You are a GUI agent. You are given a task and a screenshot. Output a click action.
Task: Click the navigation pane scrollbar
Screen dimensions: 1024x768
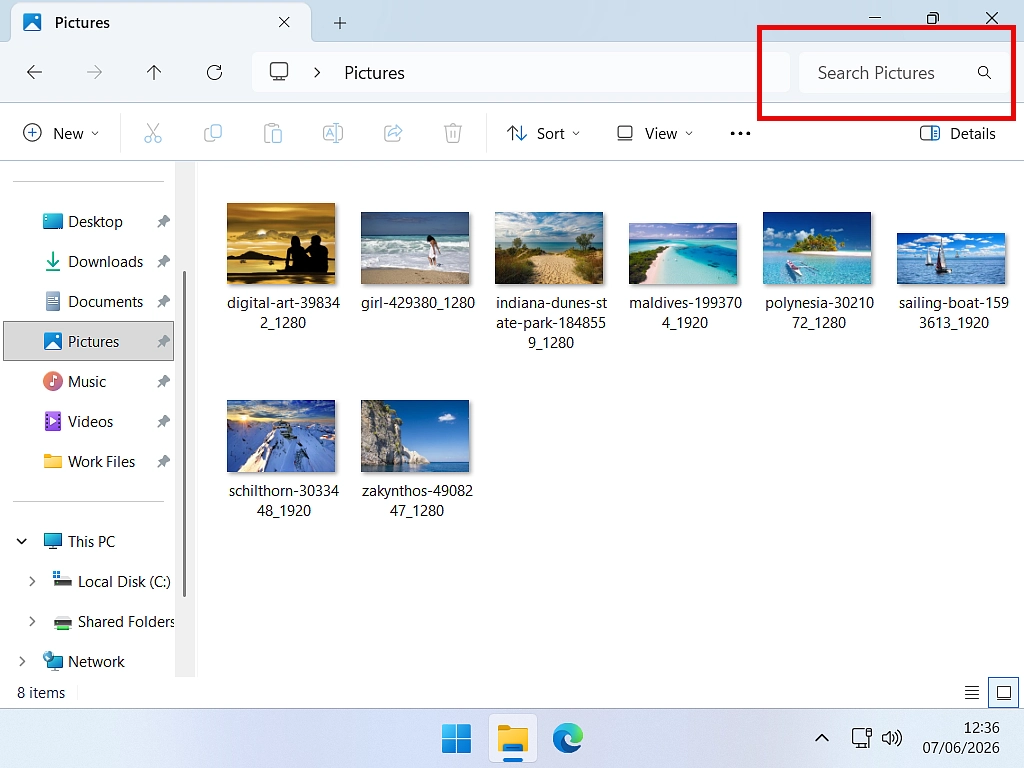click(x=185, y=434)
